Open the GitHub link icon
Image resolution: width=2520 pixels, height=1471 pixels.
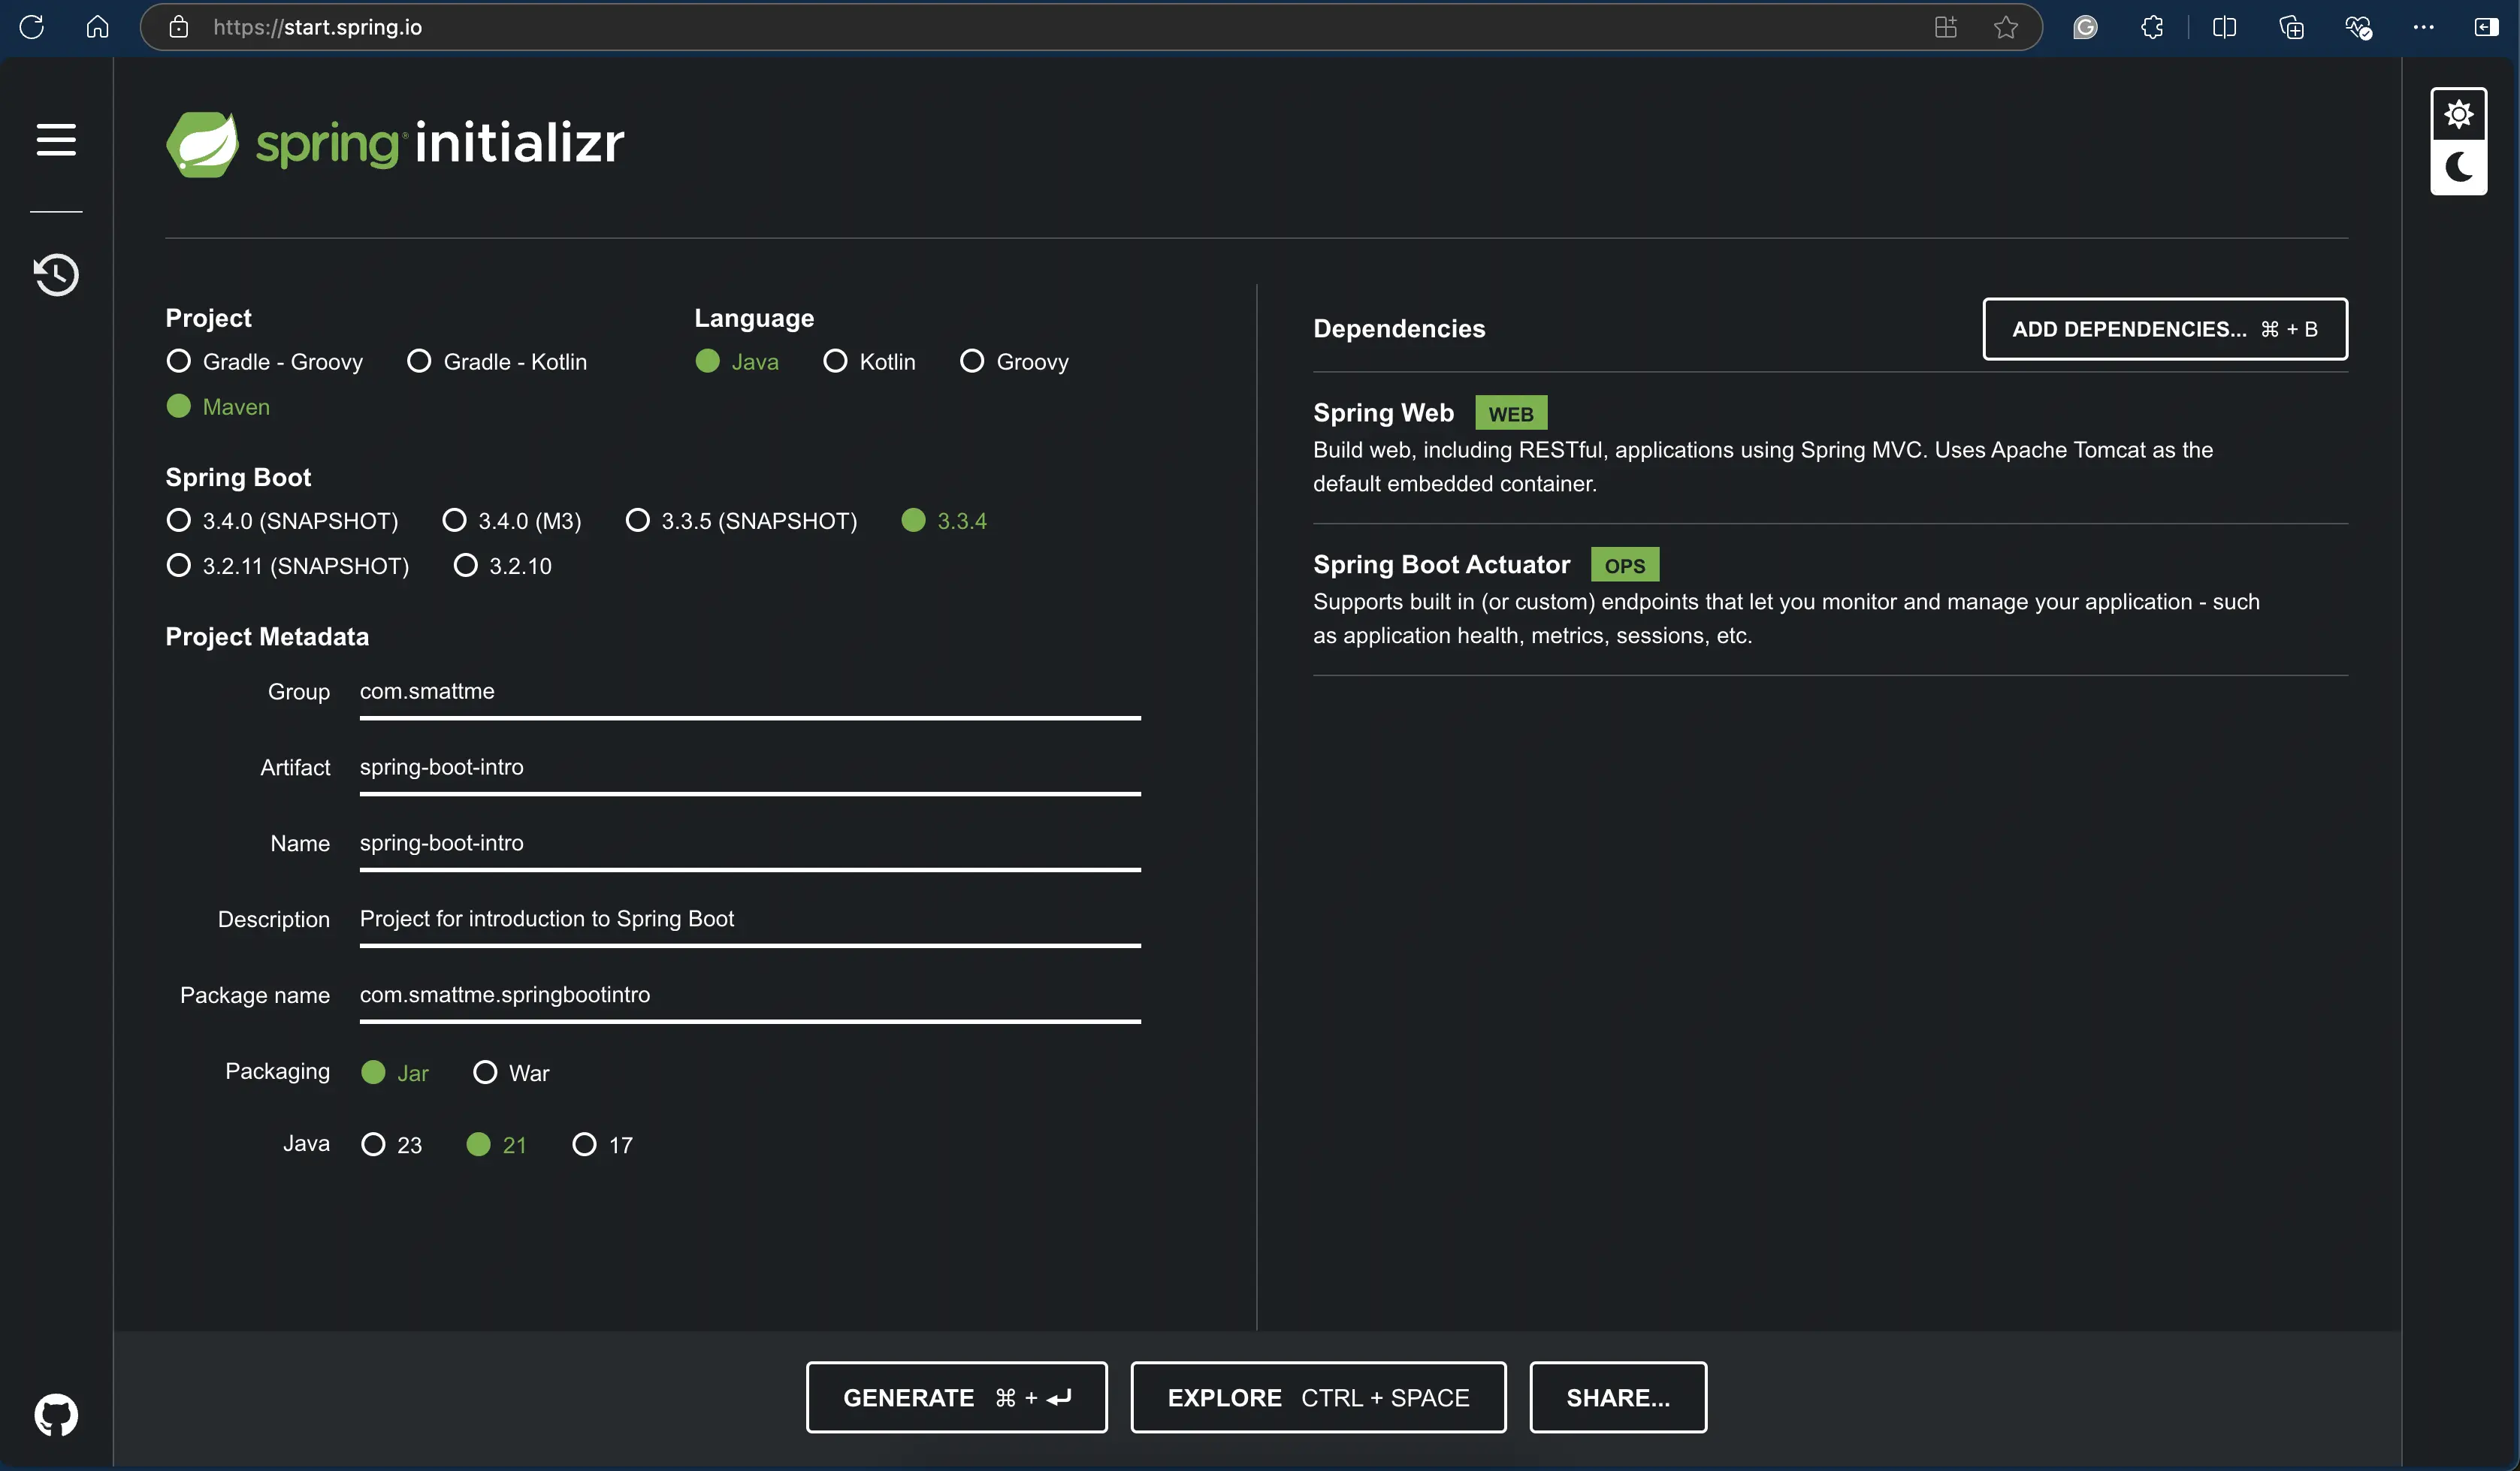56,1415
